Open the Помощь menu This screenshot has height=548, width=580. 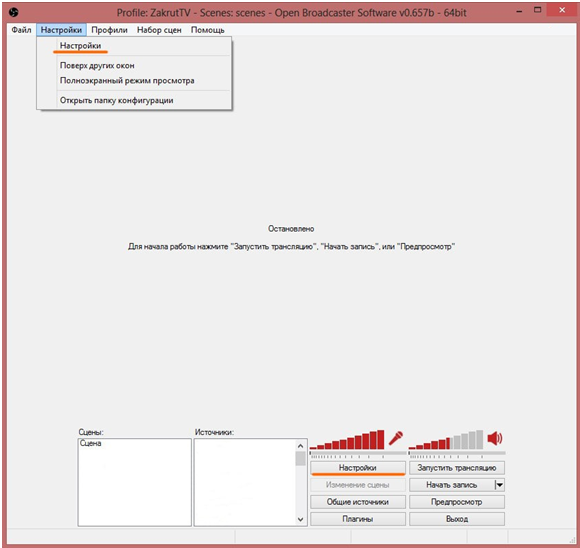click(x=208, y=30)
